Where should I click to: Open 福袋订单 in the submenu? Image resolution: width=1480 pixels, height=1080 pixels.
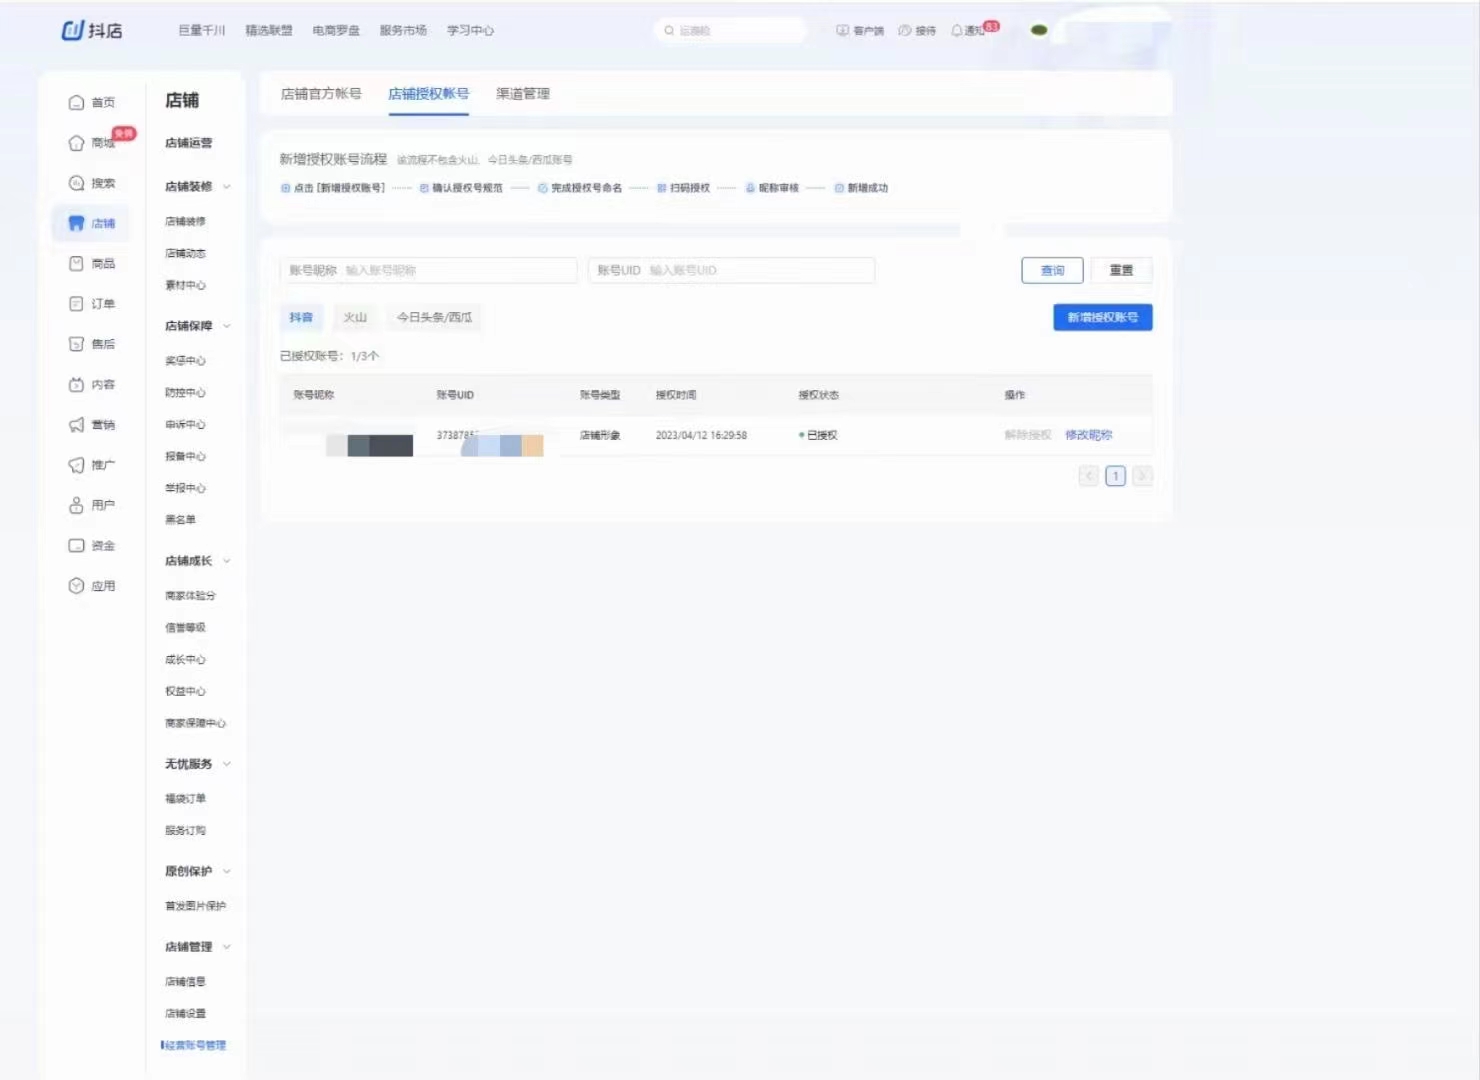(185, 799)
